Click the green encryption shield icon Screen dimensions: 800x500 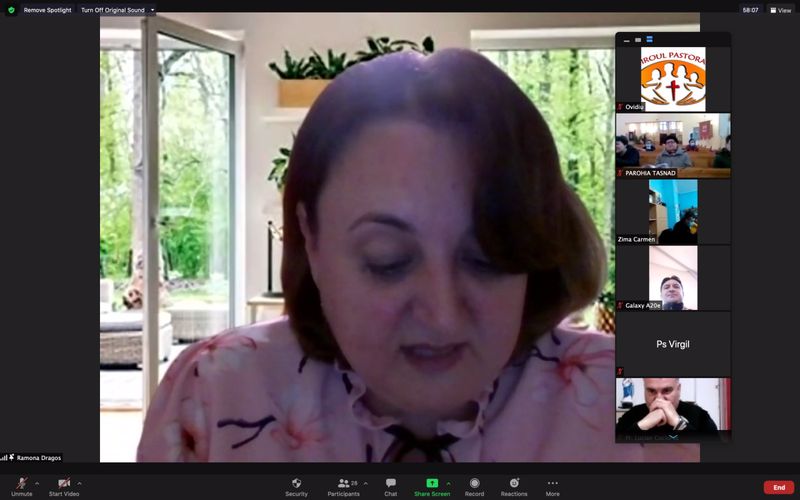[11, 10]
